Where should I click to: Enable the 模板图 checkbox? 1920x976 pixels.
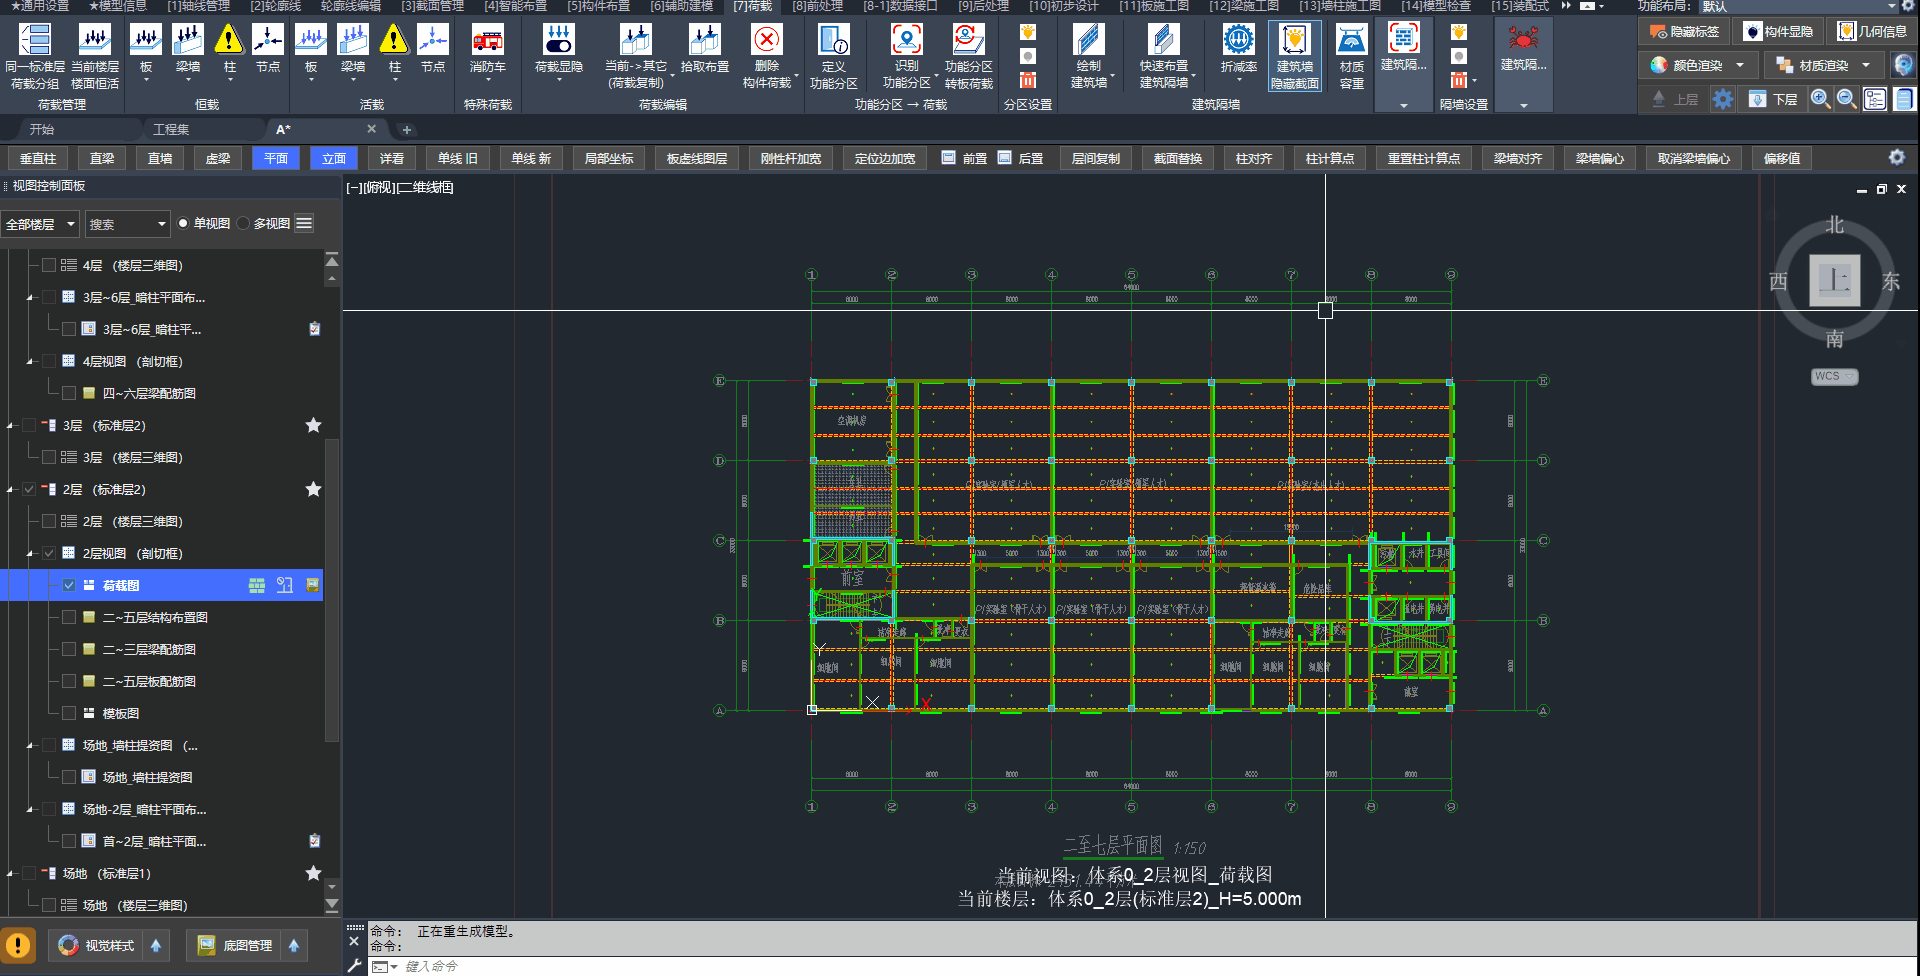pos(69,714)
